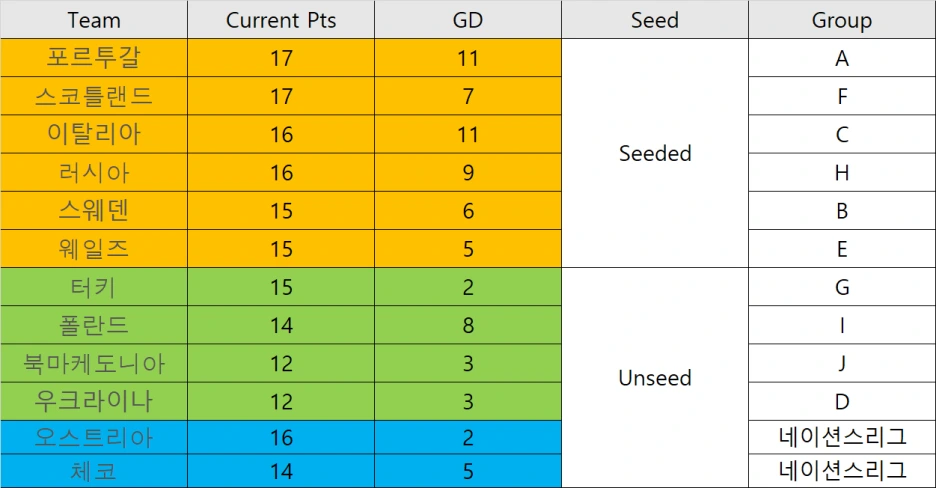Click the Unseed merged cell
This screenshot has width=936, height=488.
coord(655,378)
